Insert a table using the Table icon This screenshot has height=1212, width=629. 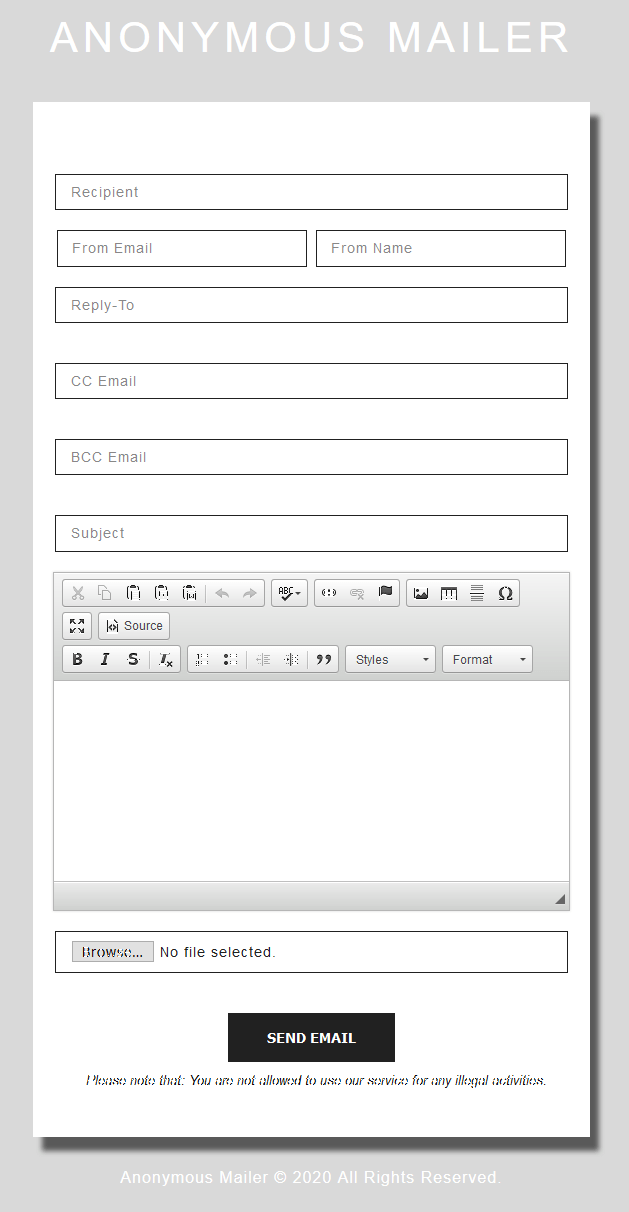coord(449,593)
